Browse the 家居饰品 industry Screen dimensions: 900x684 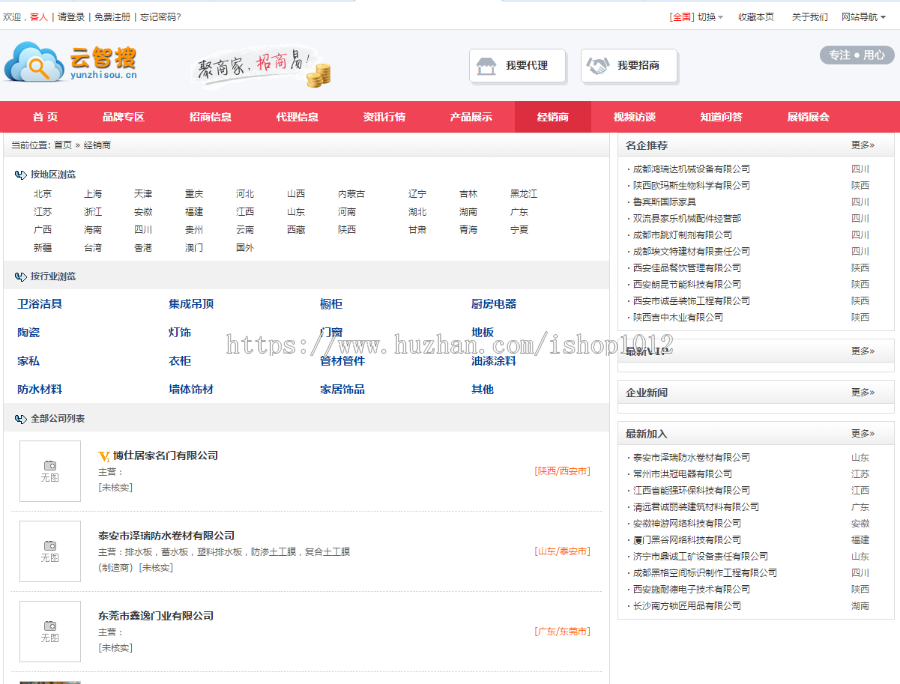pyautogui.click(x=342, y=389)
